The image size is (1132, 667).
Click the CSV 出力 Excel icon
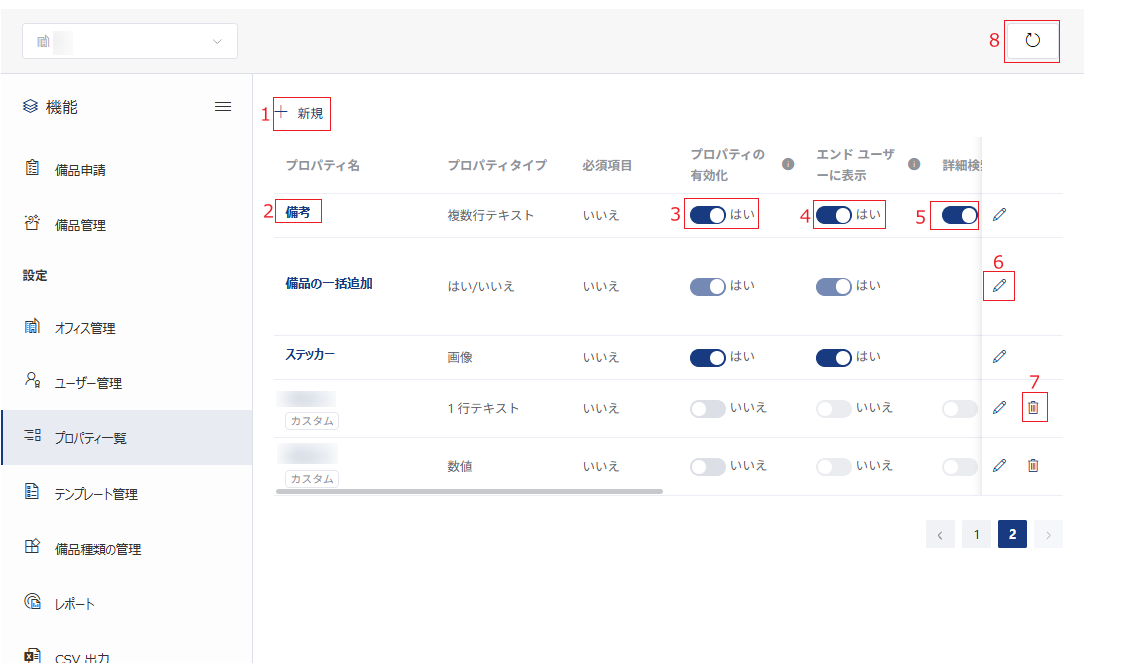[x=32, y=655]
